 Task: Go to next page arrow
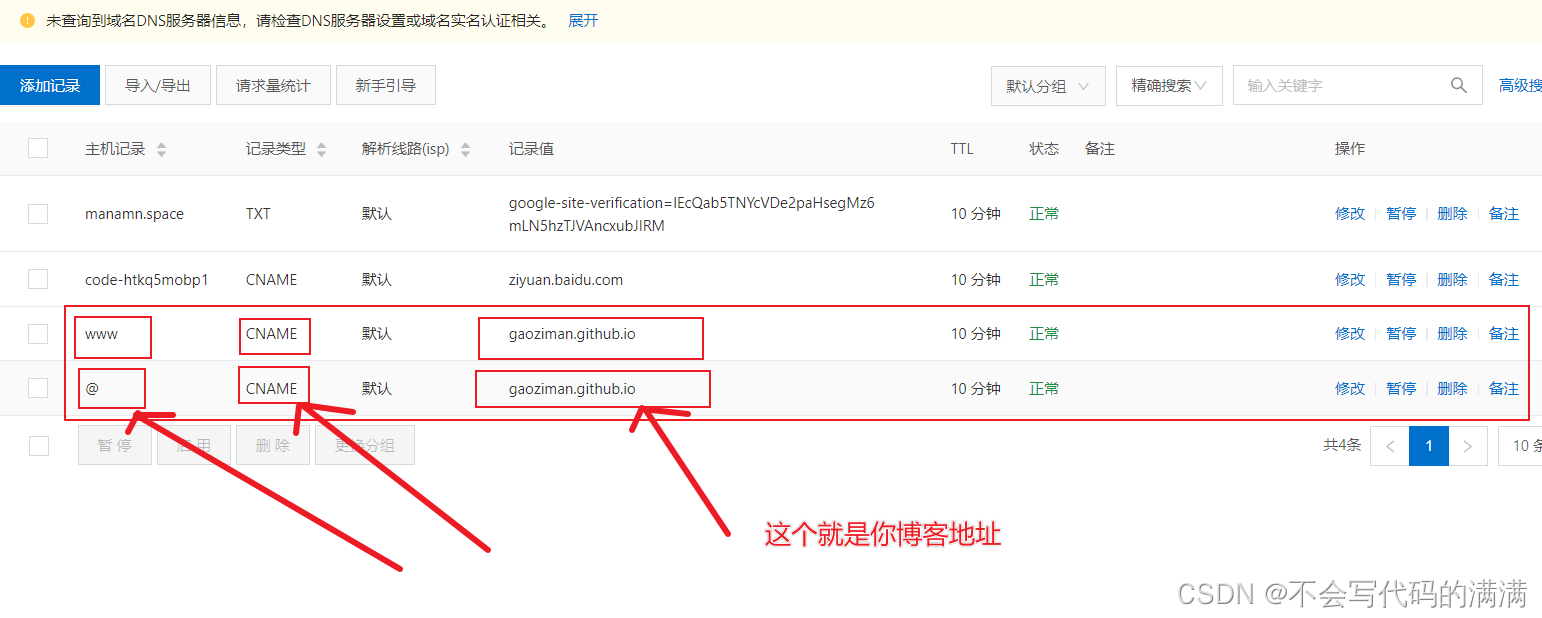[x=1468, y=446]
